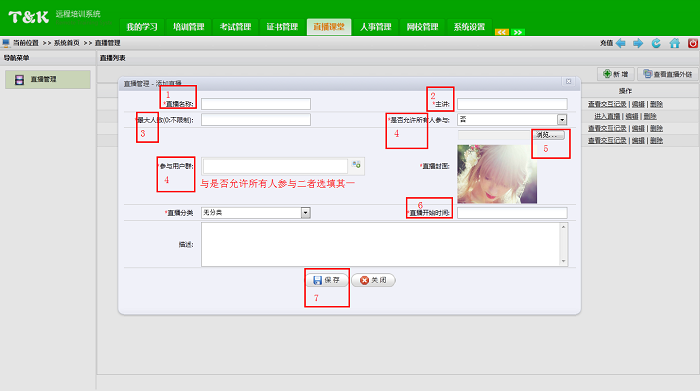This screenshot has width=700, height=391.
Task: Click 删除 link in the 进入直播 row
Action: [650, 116]
